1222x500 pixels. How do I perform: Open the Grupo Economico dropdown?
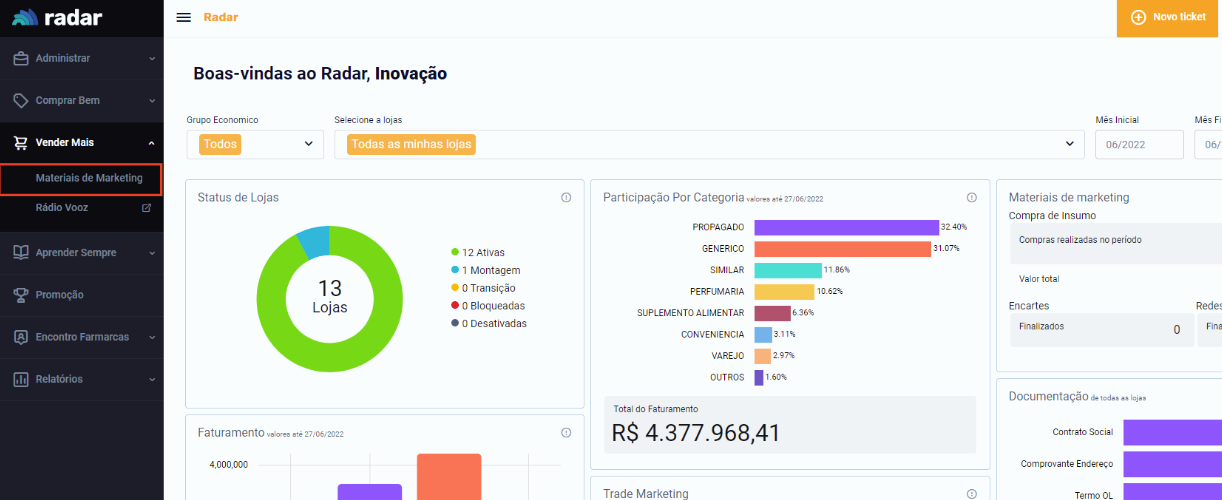[x=255, y=144]
